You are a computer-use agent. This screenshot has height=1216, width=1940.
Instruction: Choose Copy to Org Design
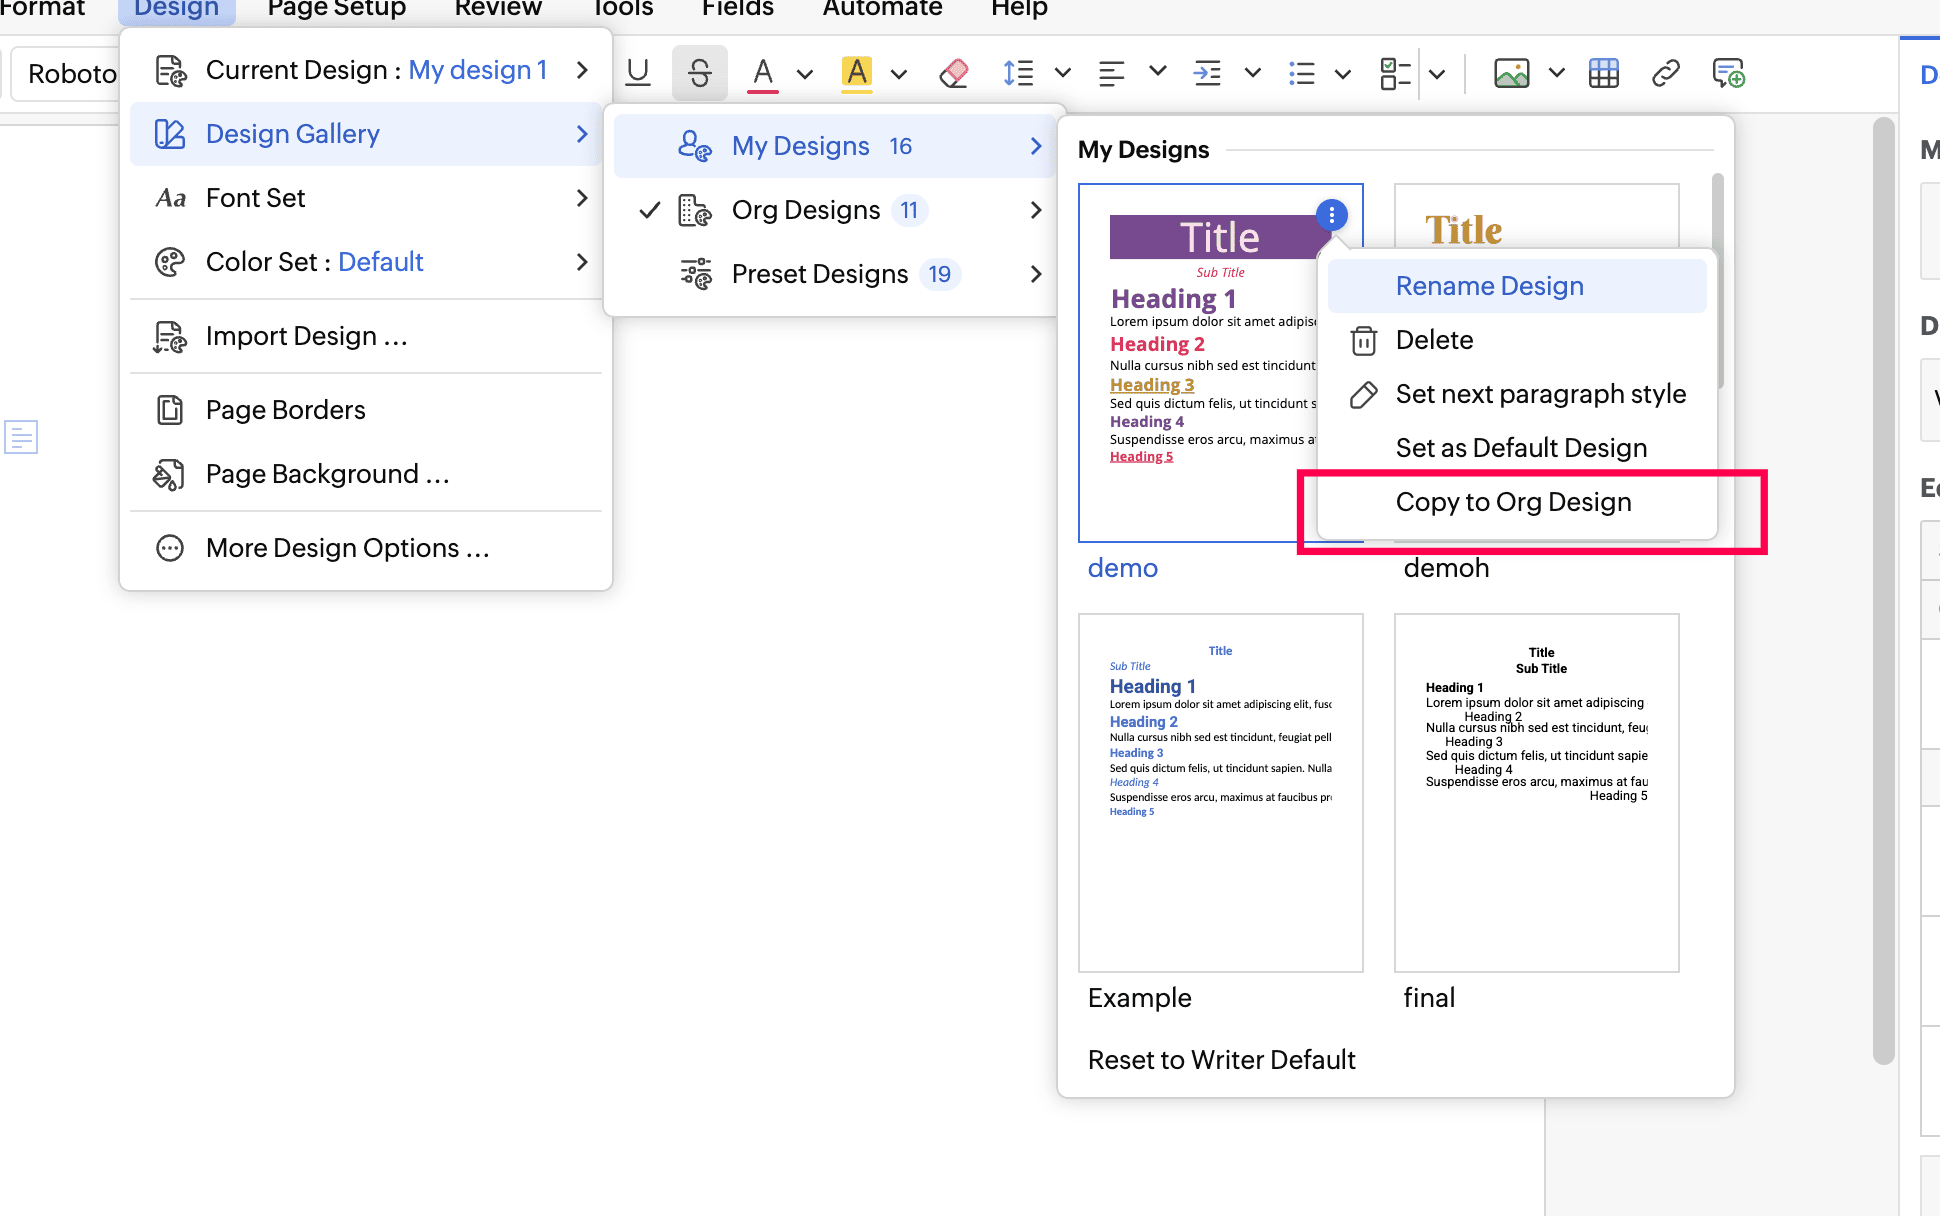point(1513,502)
